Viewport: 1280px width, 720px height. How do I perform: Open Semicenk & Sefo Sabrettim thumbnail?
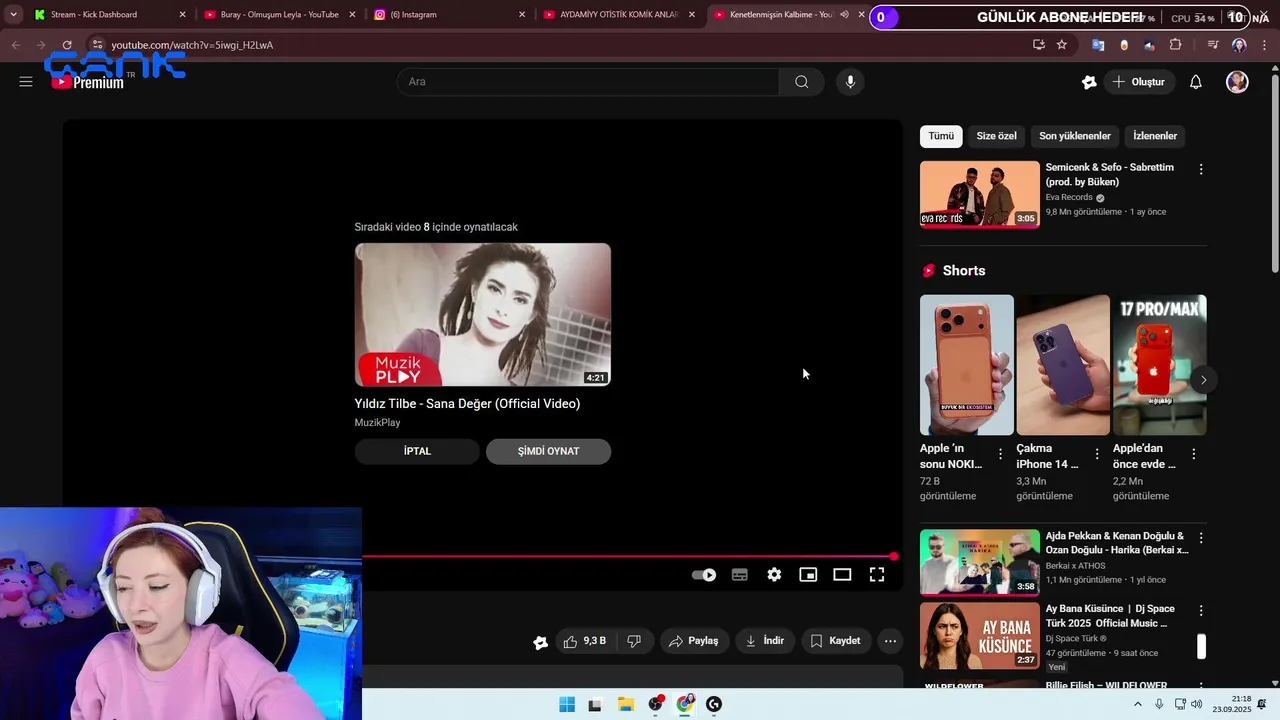[980, 194]
